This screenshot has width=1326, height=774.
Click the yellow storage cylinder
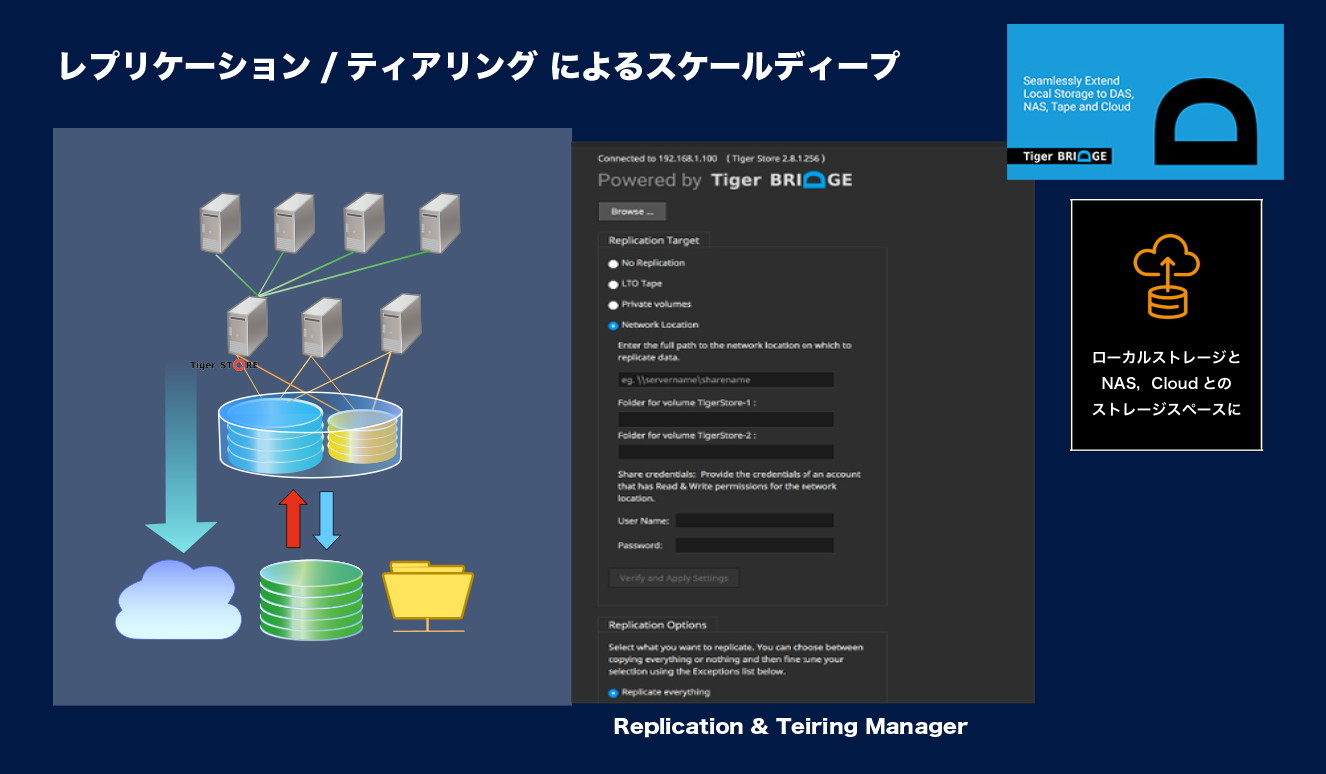click(x=361, y=435)
